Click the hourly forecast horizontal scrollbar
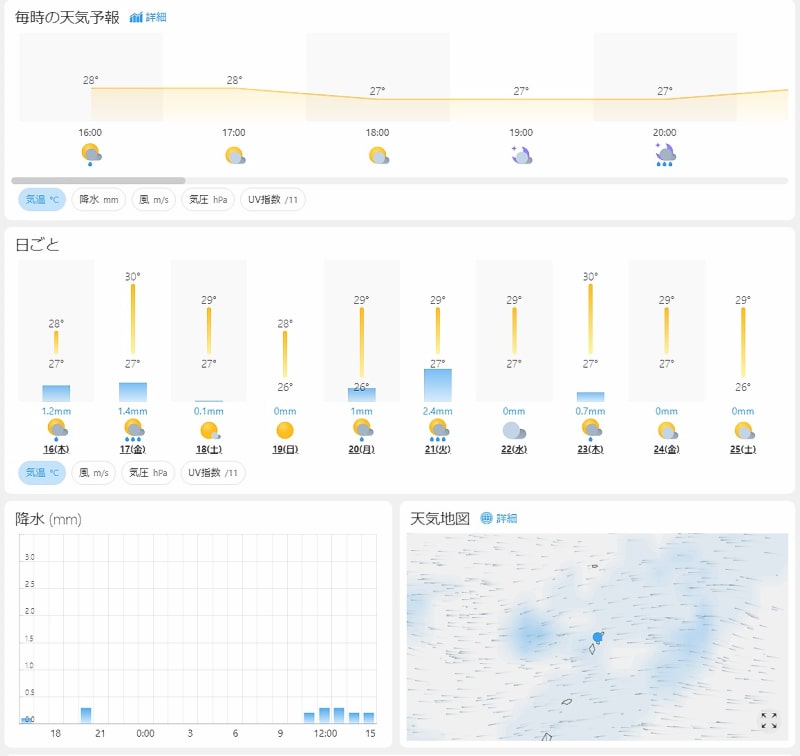Image resolution: width=800 pixels, height=756 pixels. 98,181
